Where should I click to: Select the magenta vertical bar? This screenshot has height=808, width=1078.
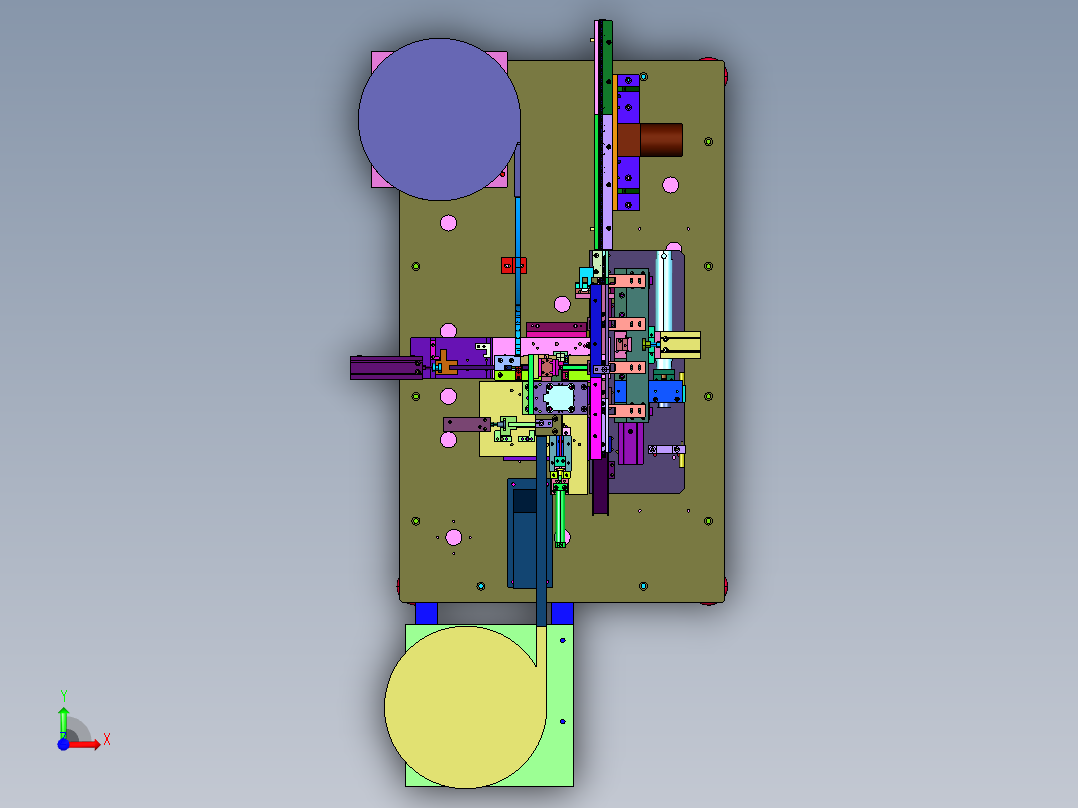[595, 417]
